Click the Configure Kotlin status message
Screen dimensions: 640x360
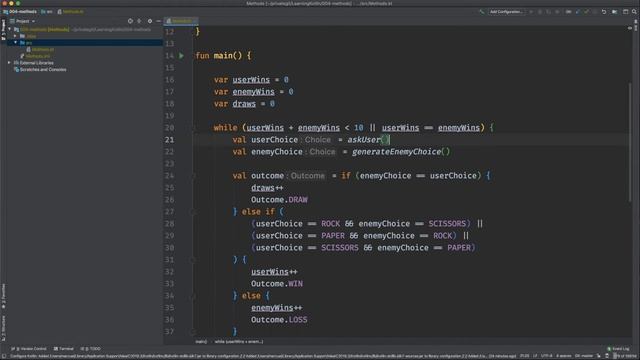263,356
